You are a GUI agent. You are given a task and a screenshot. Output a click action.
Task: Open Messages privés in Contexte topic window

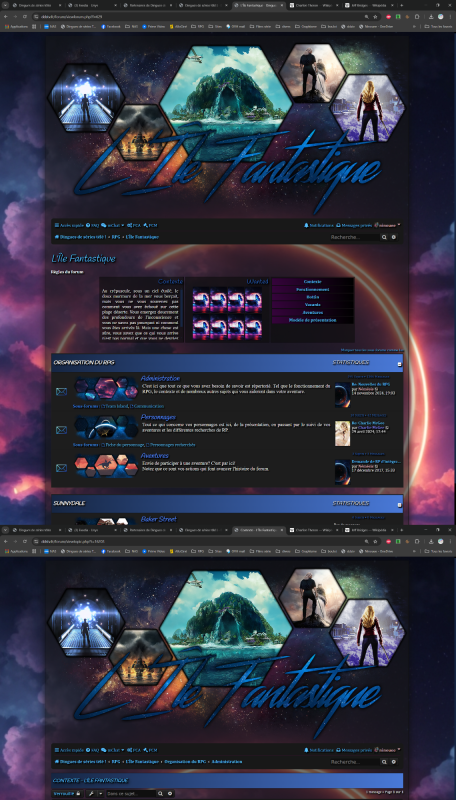coord(354,750)
